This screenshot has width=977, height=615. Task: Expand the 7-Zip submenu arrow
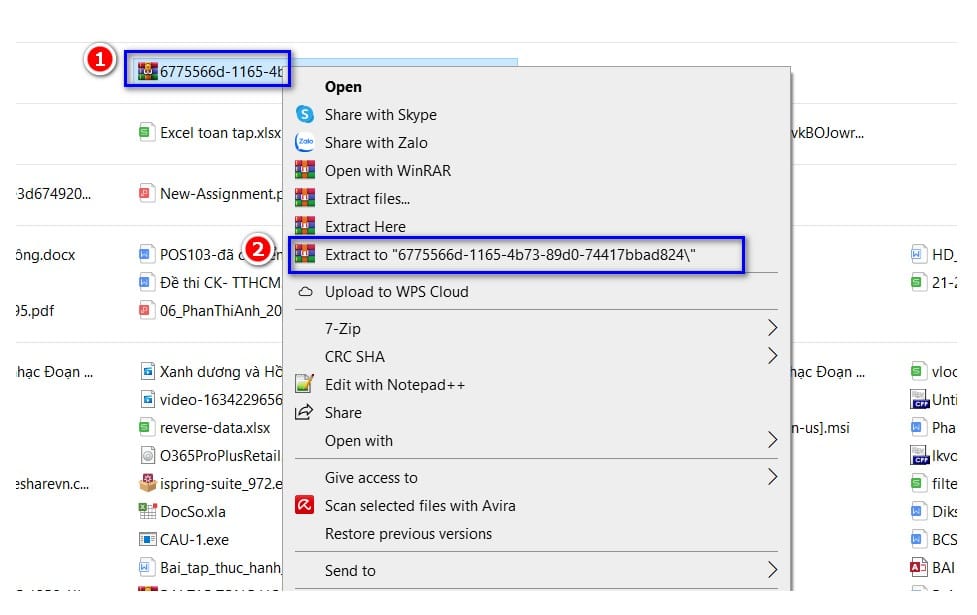click(x=773, y=328)
